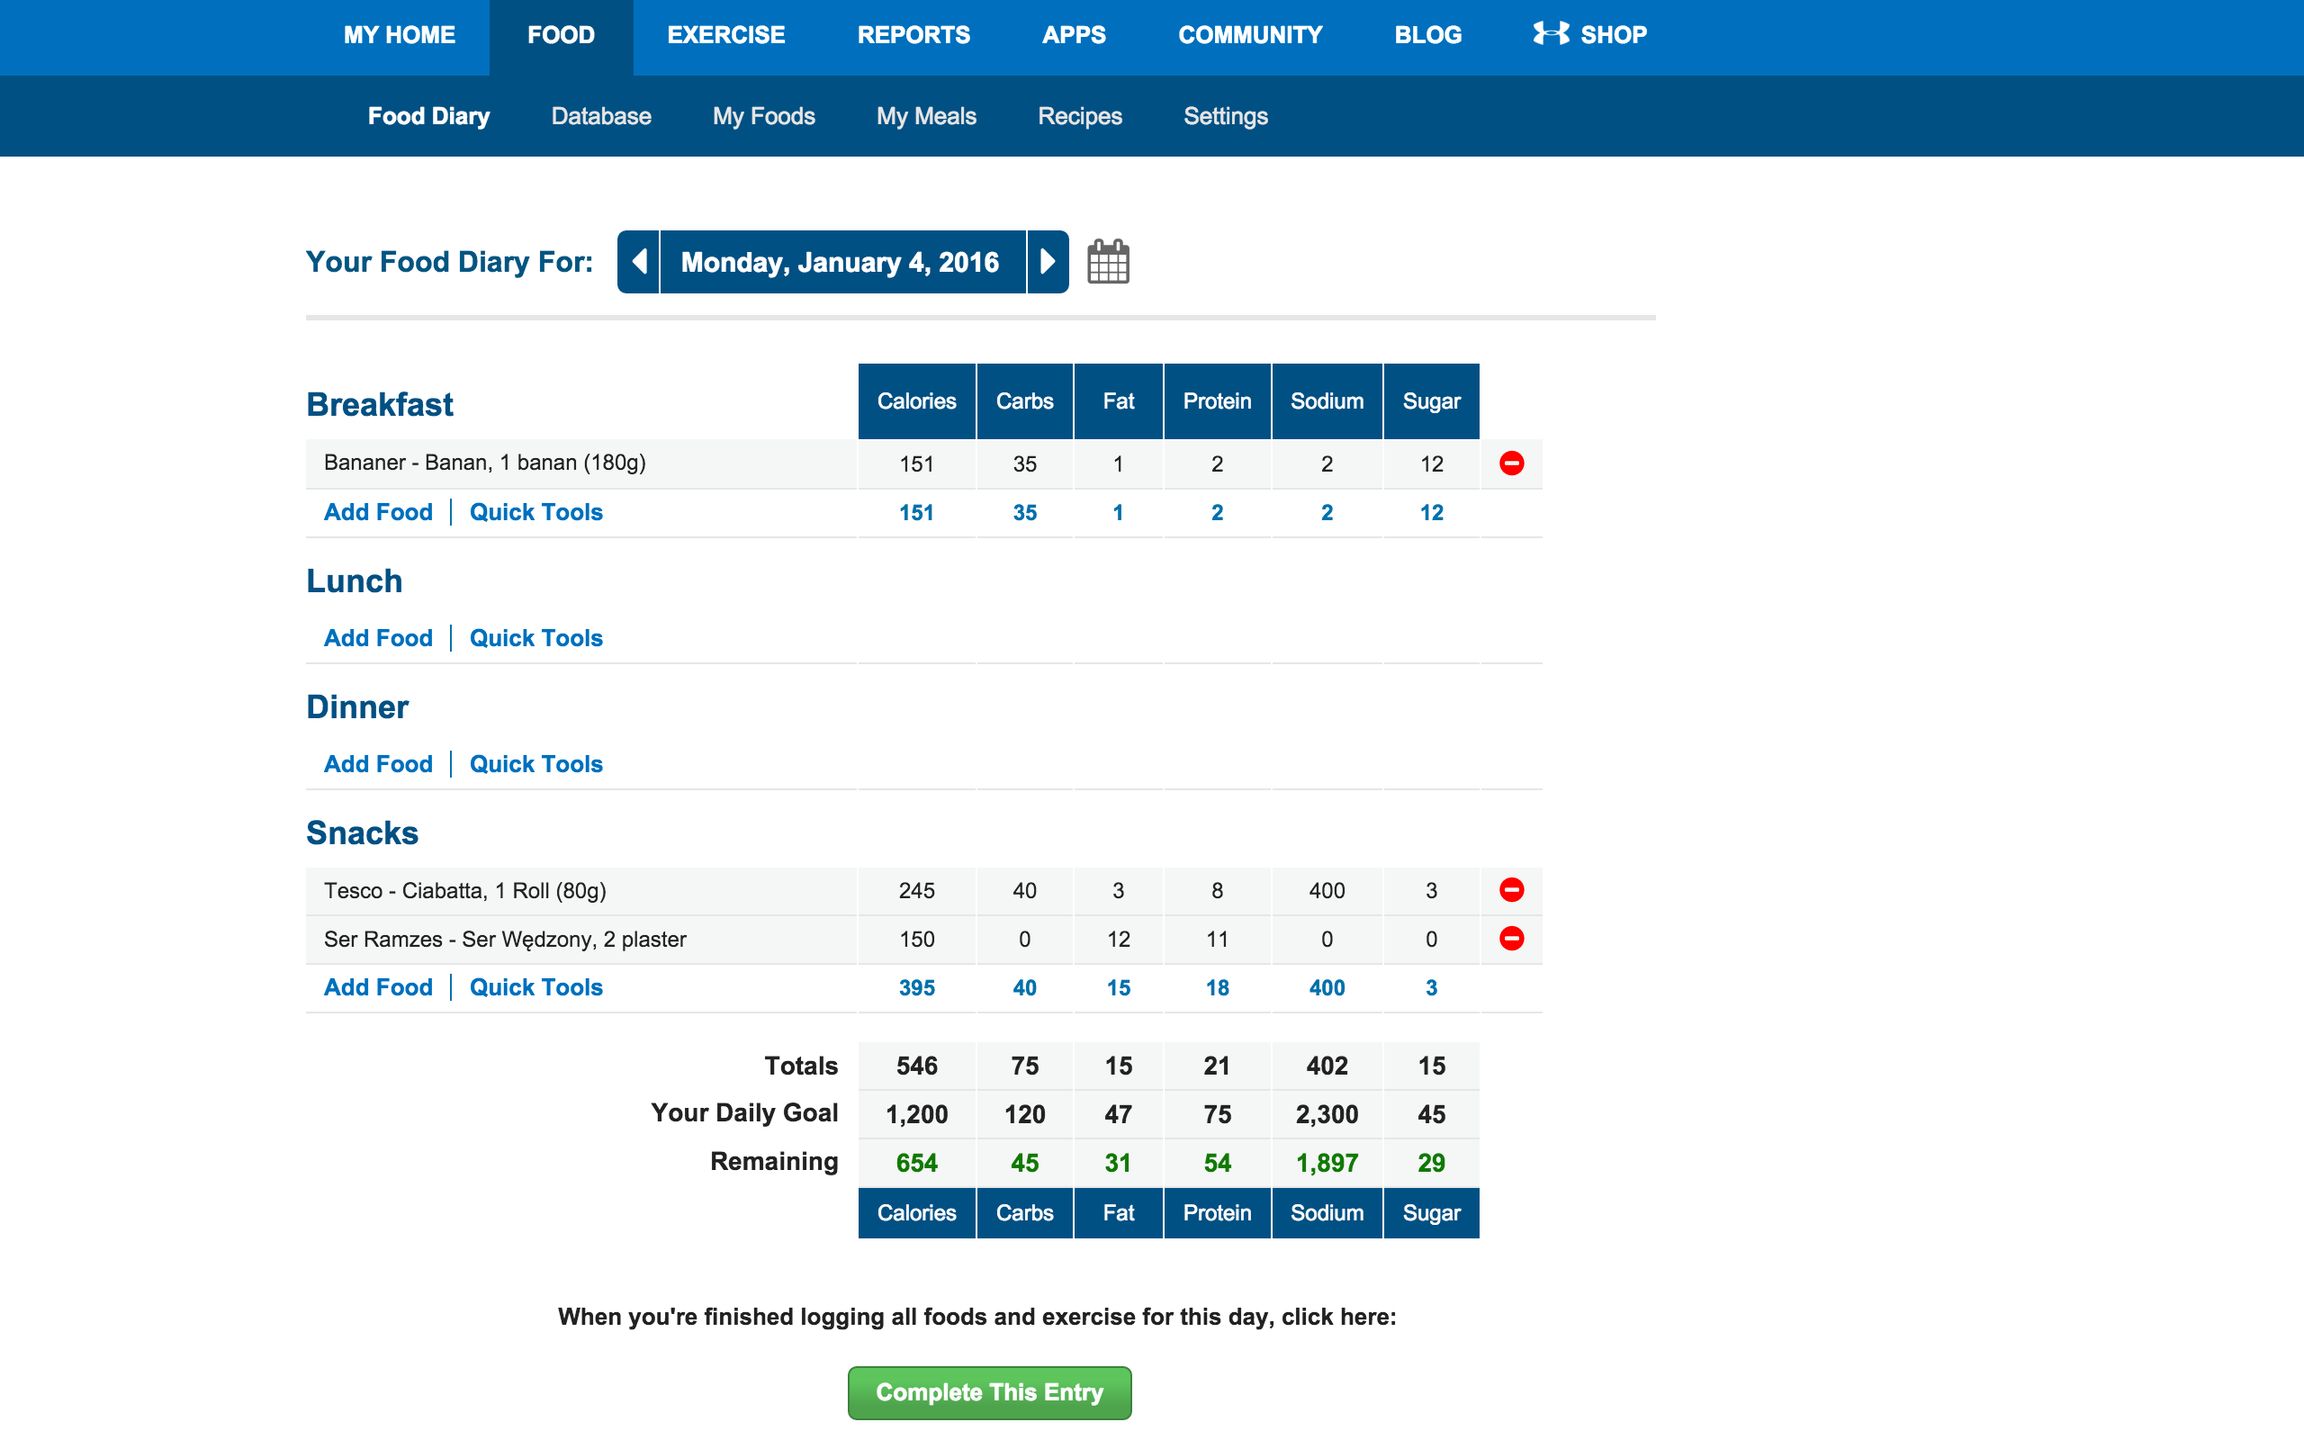Open the My Meals submenu
Screen dimensions: 2304x1440
tap(926, 116)
